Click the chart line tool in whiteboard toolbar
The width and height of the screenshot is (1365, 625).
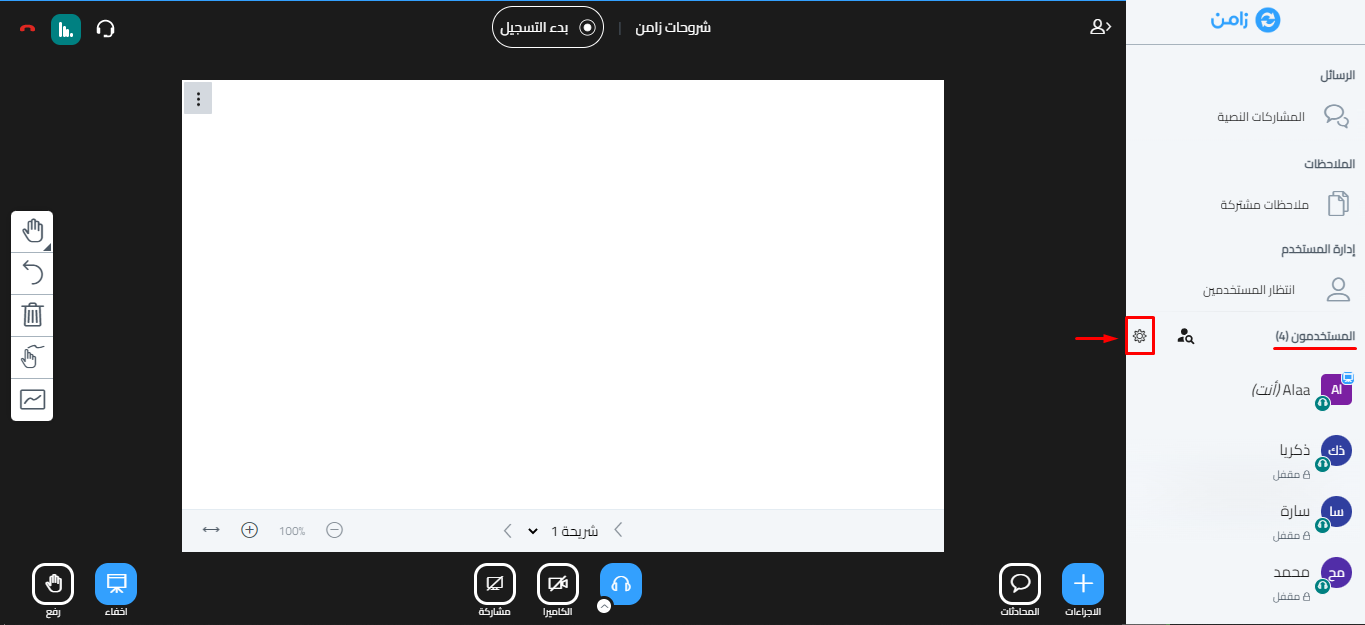coord(32,400)
